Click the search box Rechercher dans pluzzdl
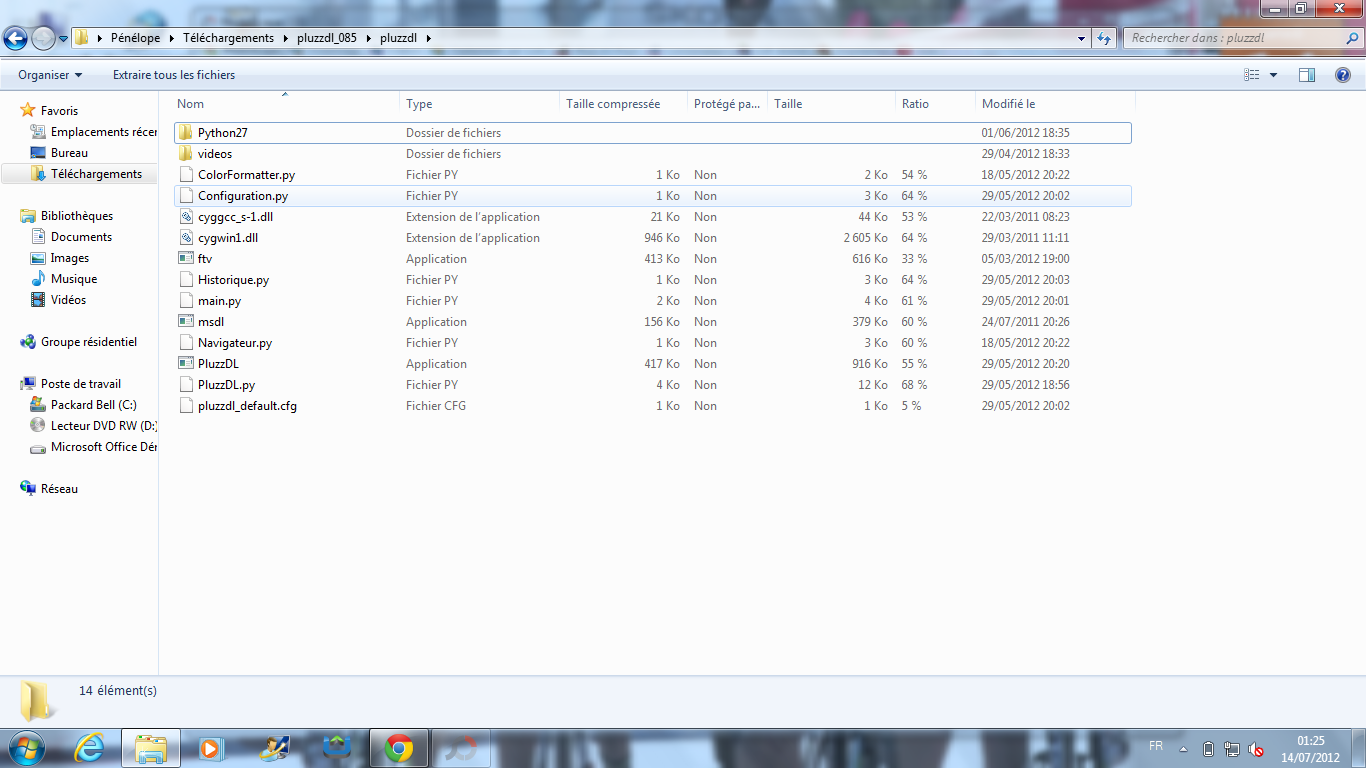 pos(1232,38)
